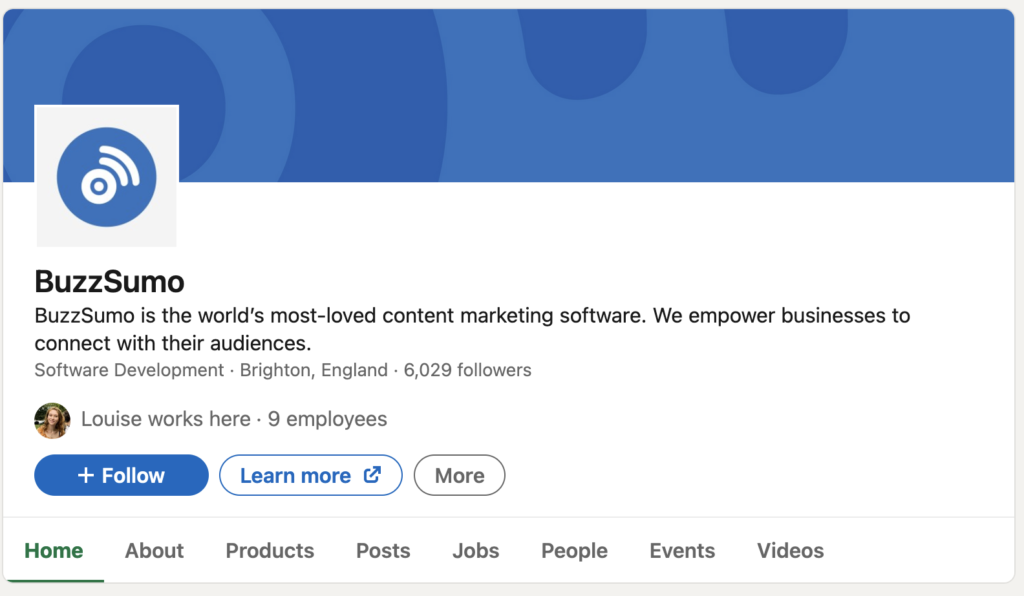
Task: Open Louise's profile photo avatar
Action: [x=52, y=420]
